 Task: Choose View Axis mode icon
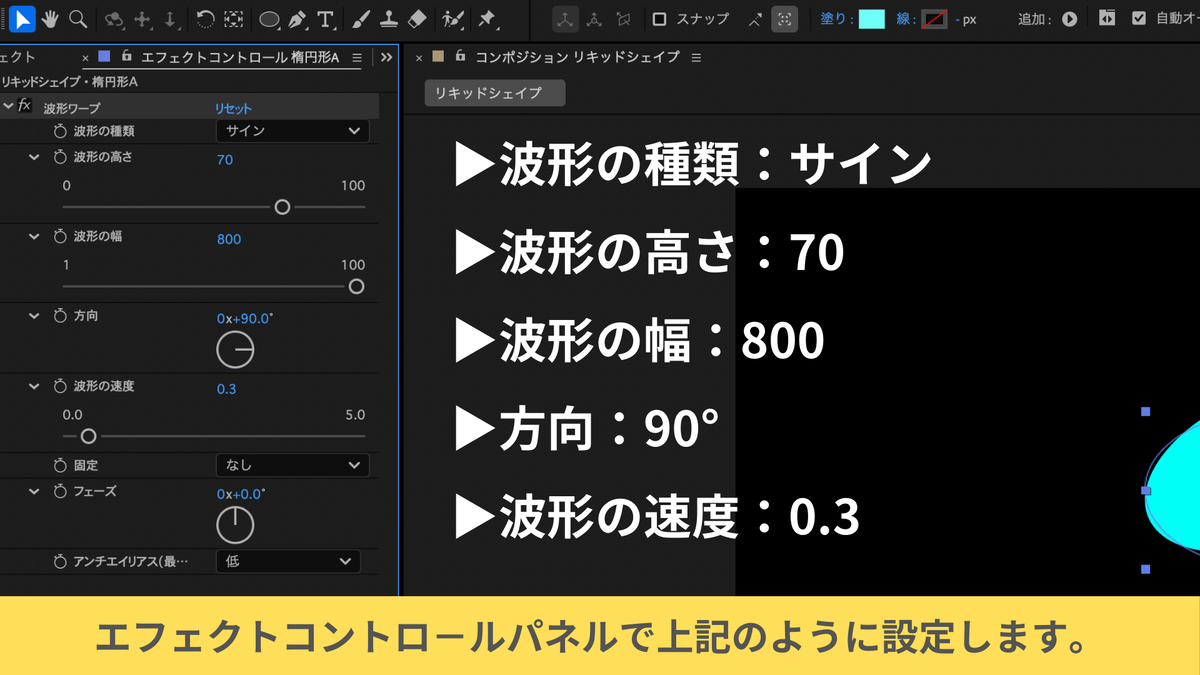(x=624, y=19)
